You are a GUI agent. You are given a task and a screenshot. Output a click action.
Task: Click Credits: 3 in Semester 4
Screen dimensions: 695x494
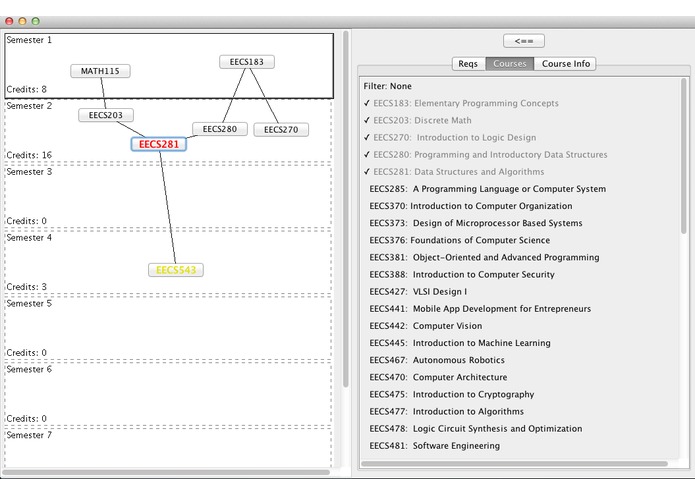pyautogui.click(x=26, y=287)
